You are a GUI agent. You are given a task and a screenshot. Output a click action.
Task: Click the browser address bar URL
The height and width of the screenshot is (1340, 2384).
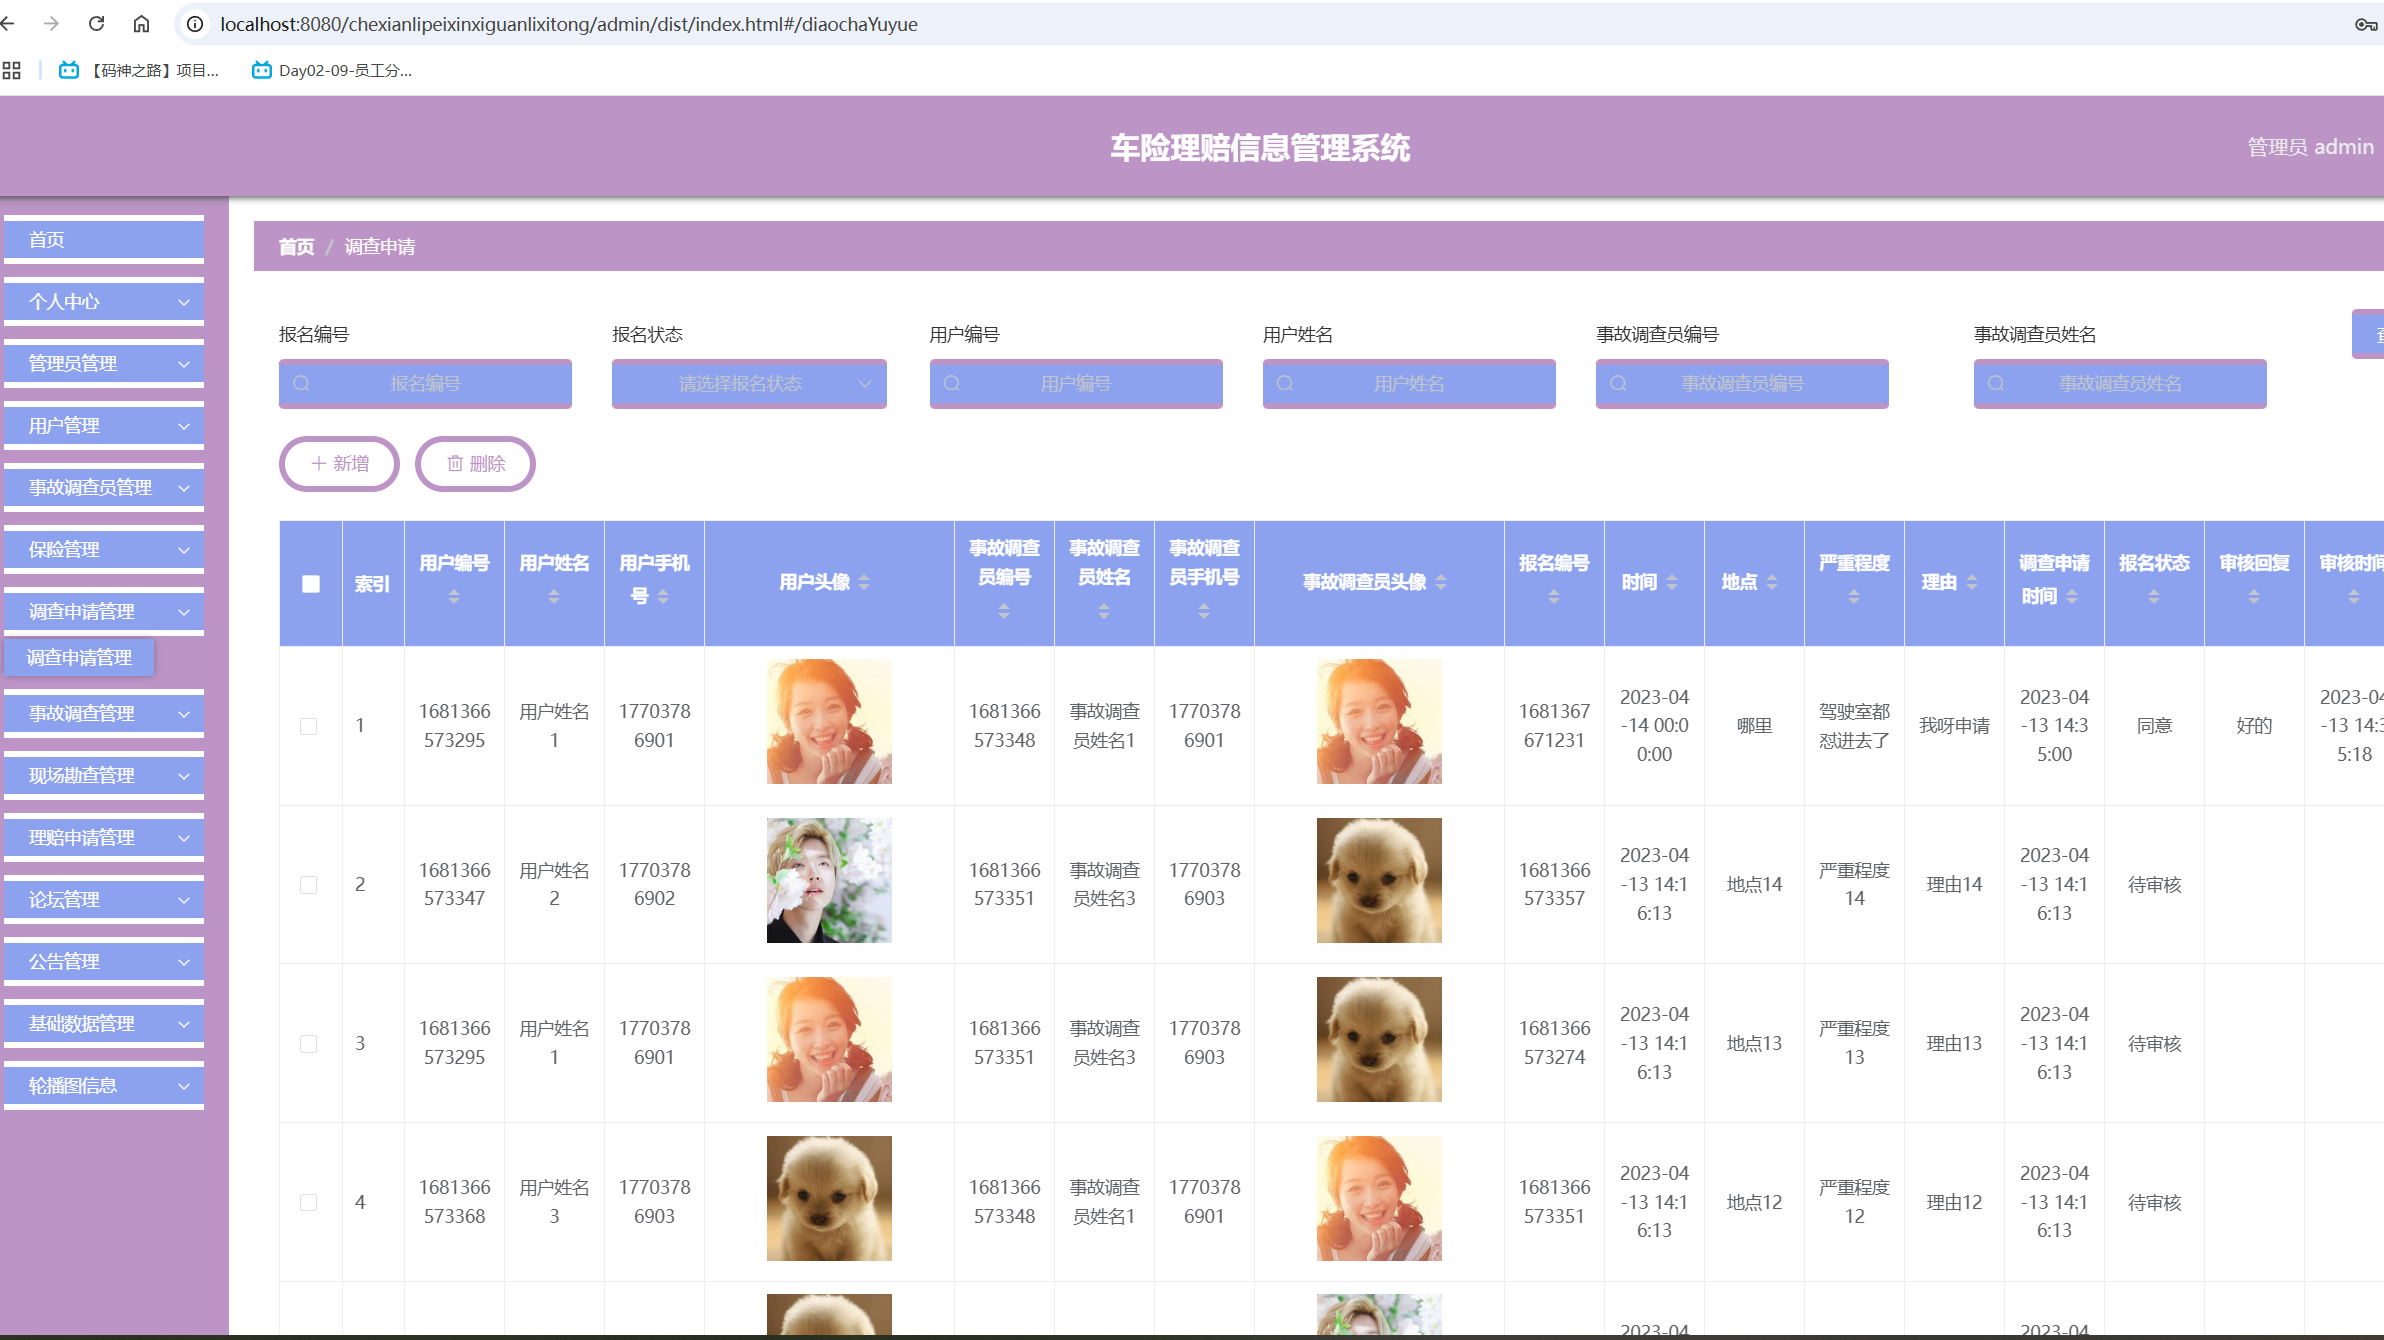569,24
